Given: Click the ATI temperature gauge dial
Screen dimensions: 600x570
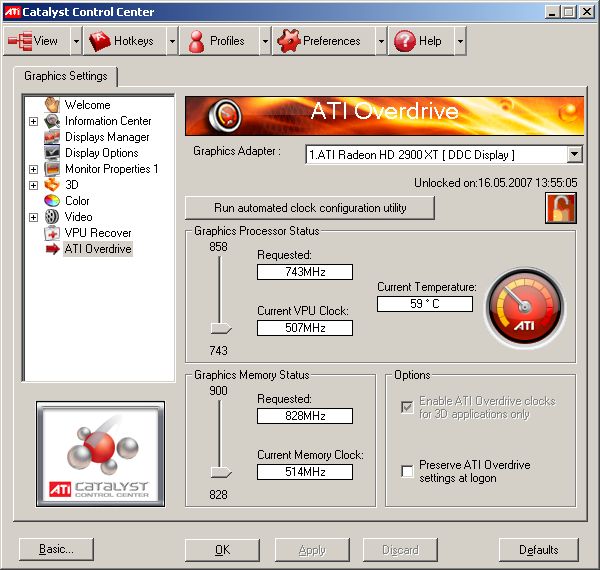Looking at the screenshot, I should point(525,307).
